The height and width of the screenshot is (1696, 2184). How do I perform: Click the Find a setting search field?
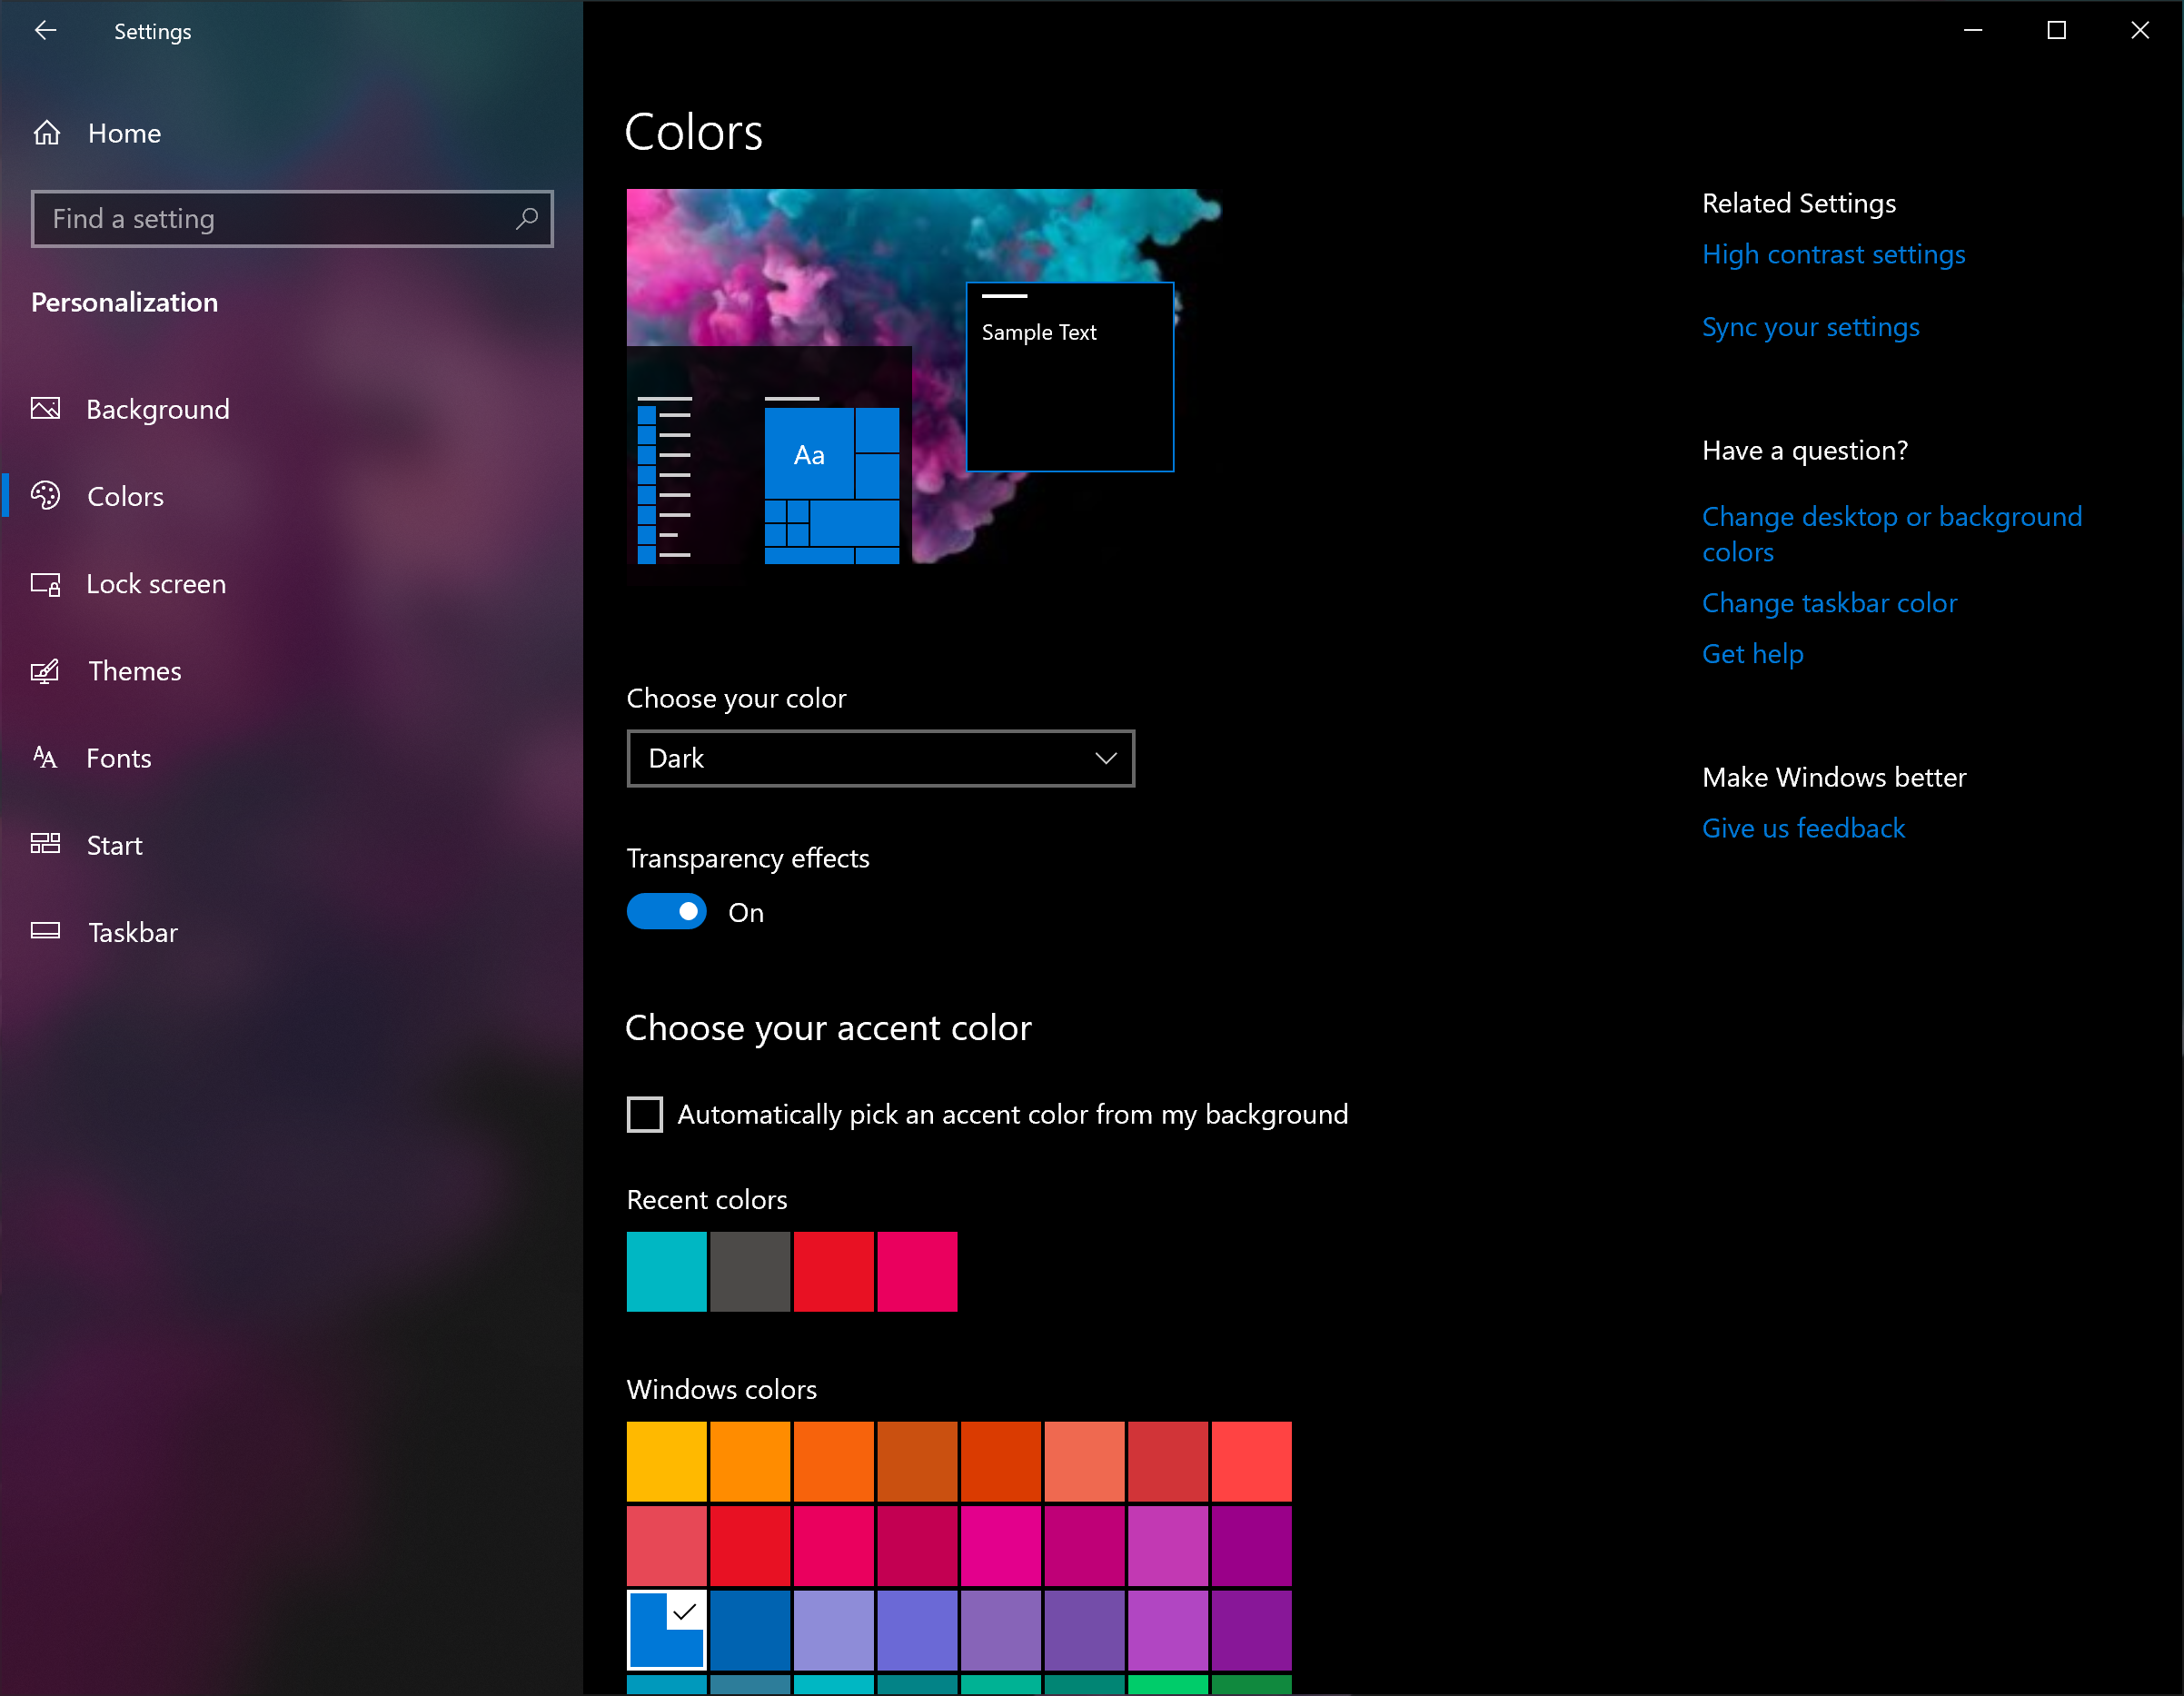pos(289,218)
